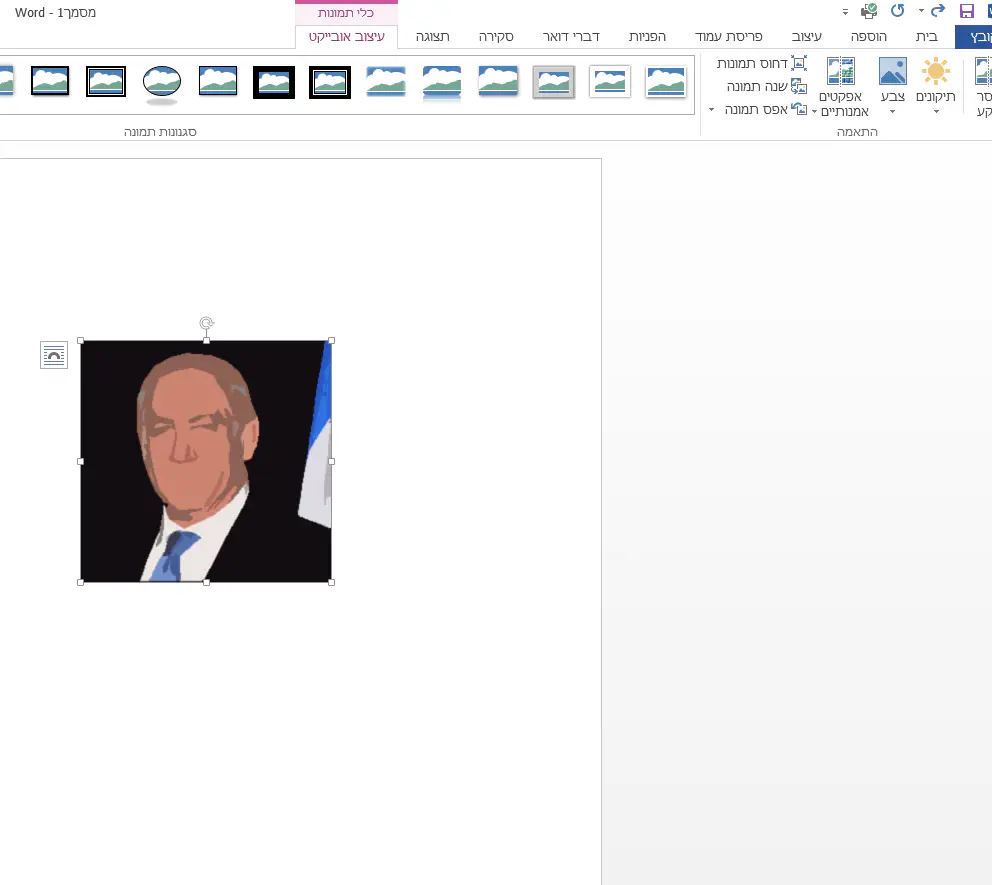
Task: Click the circular Repeat arrow icon
Action: pos(897,11)
